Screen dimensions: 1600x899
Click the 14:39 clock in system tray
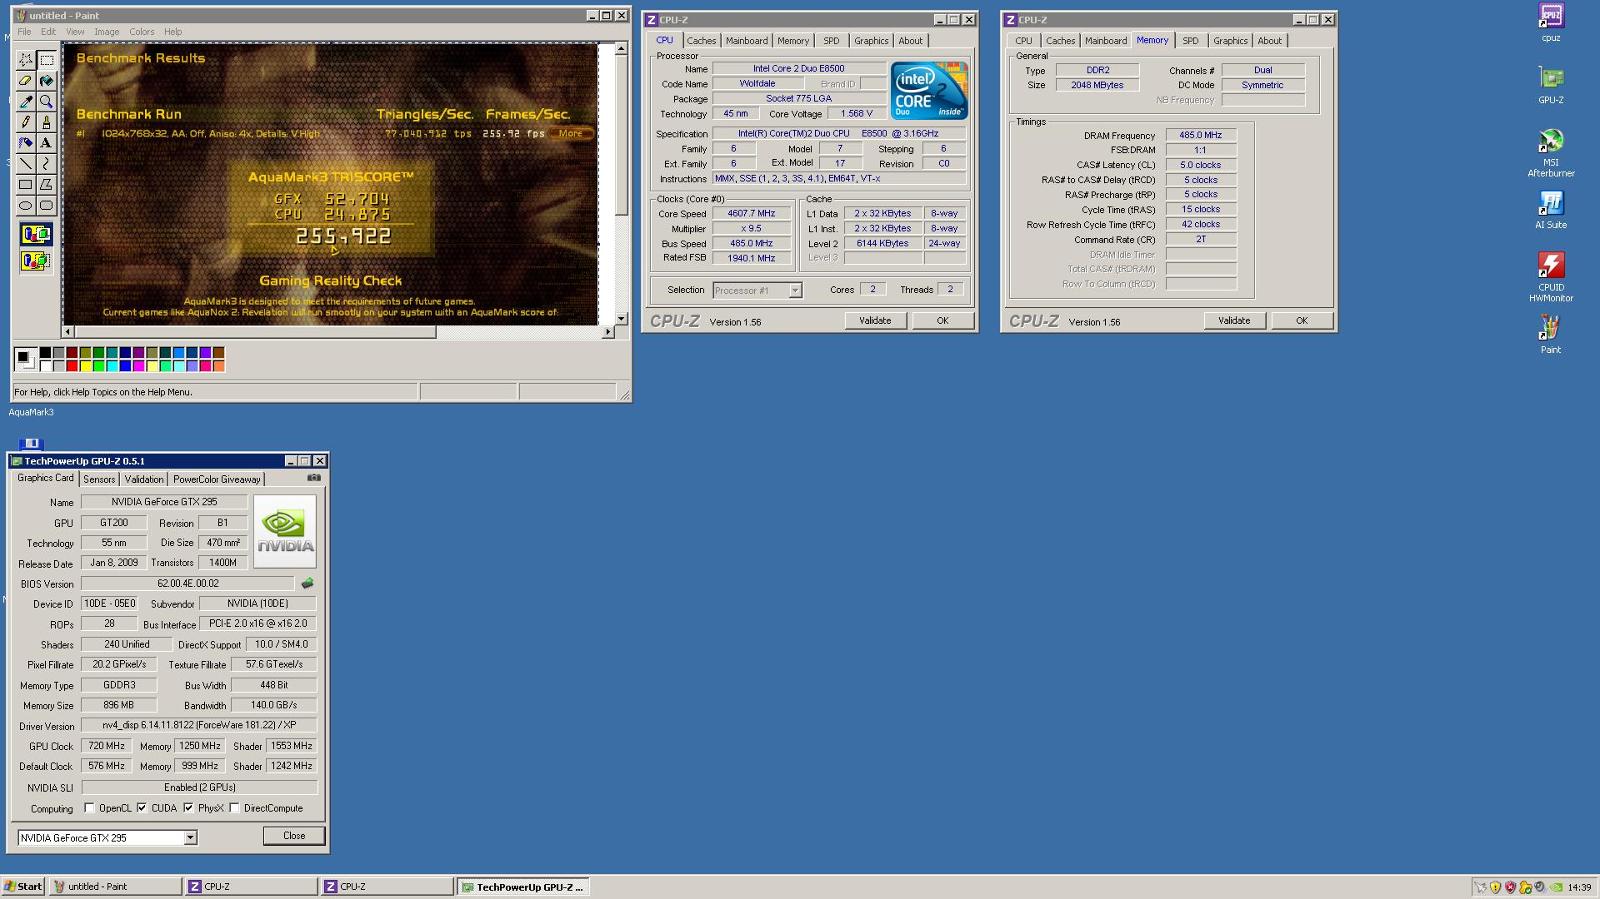(x=1579, y=887)
